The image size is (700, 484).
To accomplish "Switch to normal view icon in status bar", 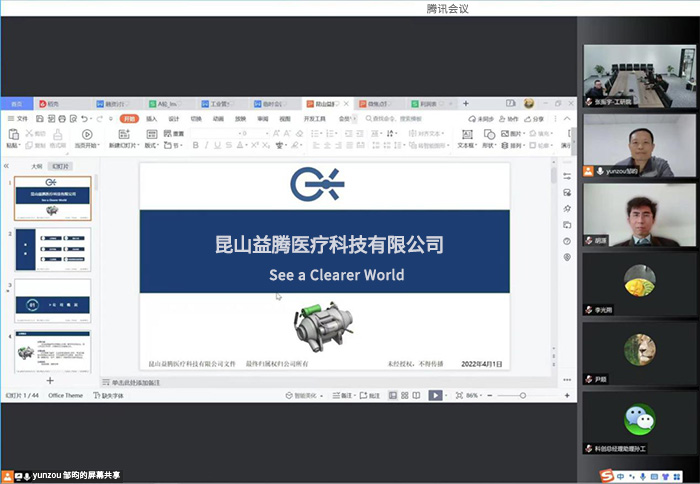I will (395, 396).
